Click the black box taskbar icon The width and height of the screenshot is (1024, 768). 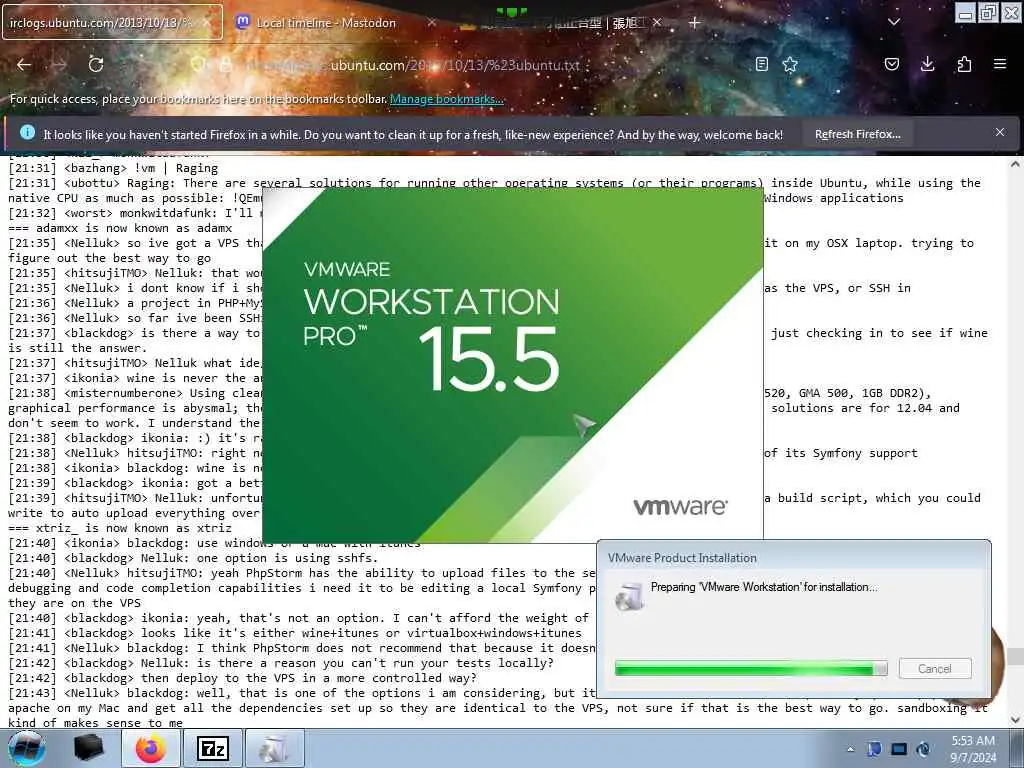89,748
